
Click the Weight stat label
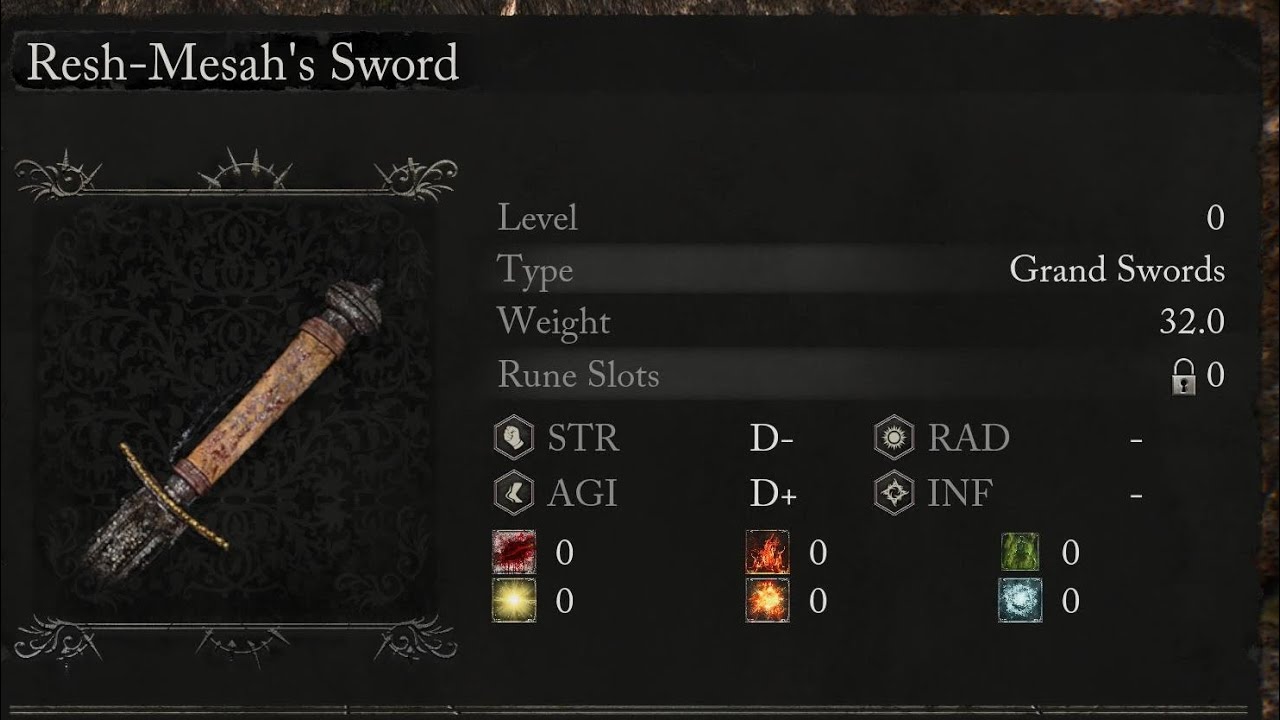(553, 322)
